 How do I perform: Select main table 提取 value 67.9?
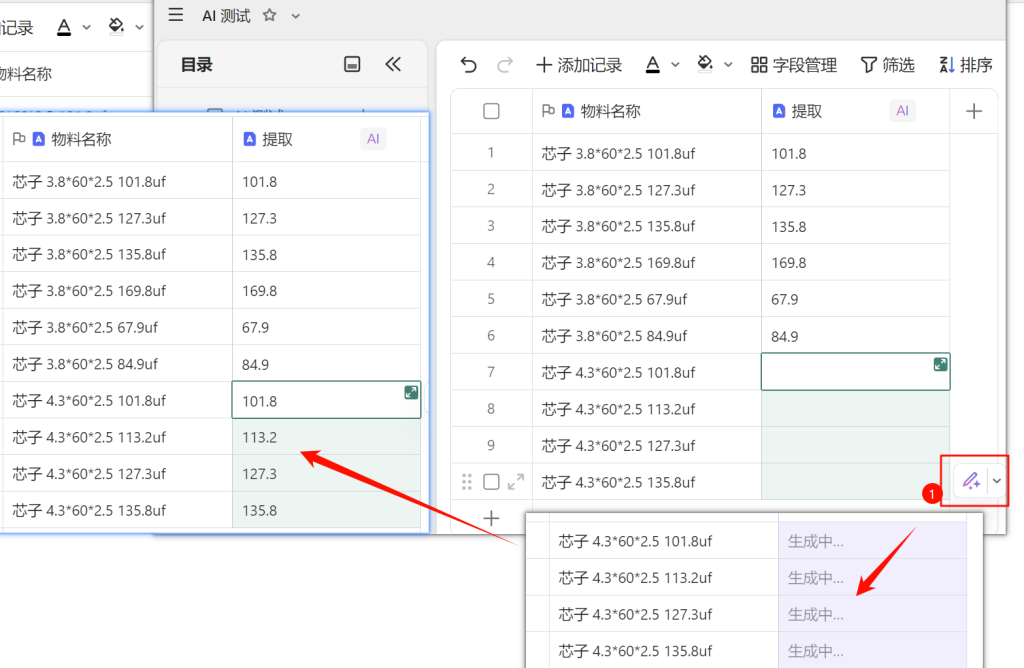tap(856, 299)
